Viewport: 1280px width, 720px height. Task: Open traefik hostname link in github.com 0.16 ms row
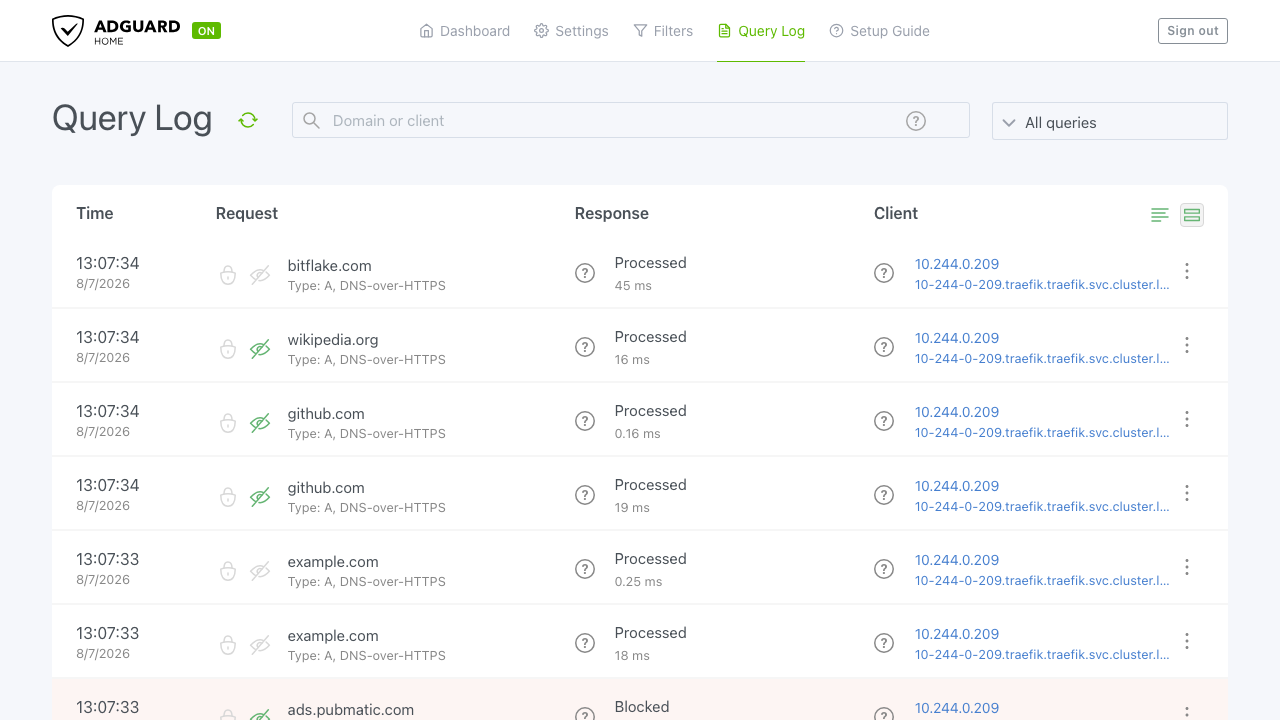1042,433
